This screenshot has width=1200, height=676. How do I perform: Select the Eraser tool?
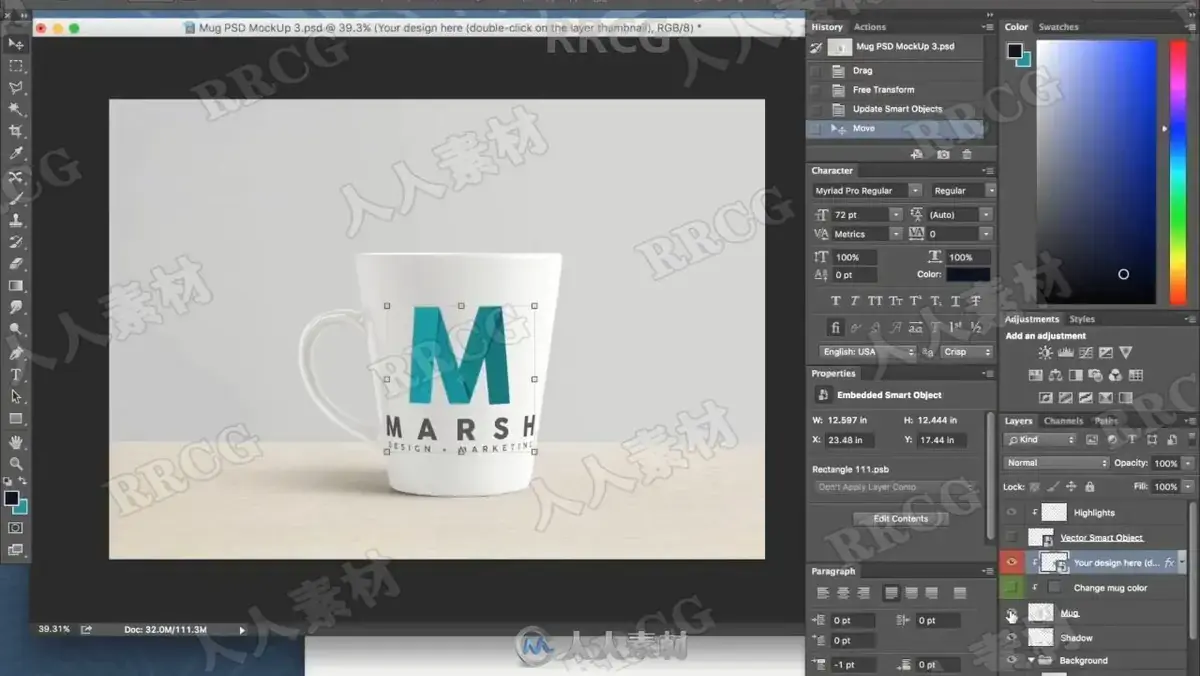[16, 264]
